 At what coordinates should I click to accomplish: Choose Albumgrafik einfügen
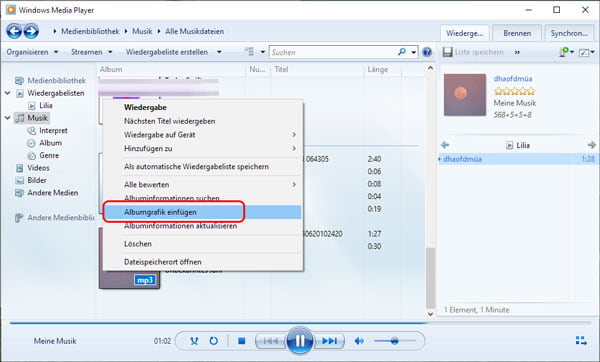point(203,212)
